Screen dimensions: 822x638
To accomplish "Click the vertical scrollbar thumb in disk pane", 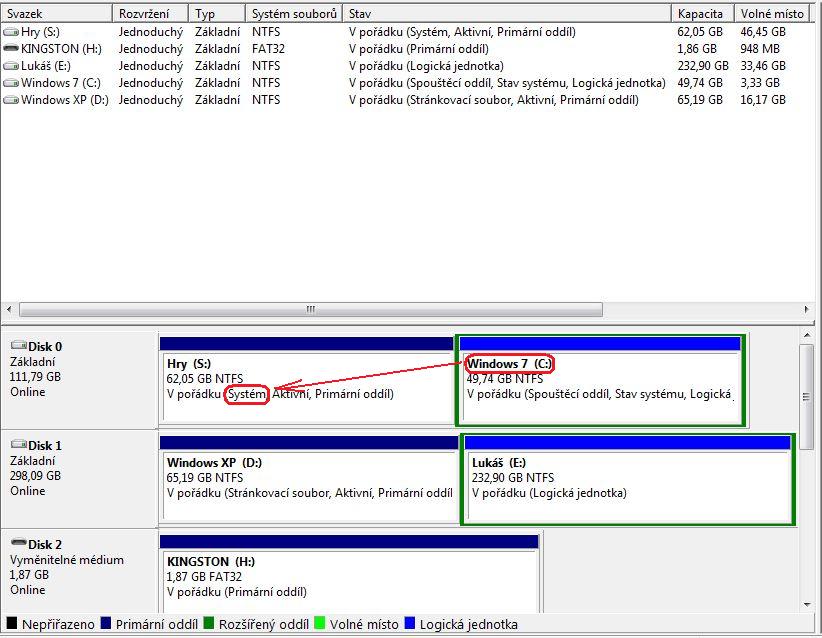I will (x=807, y=397).
